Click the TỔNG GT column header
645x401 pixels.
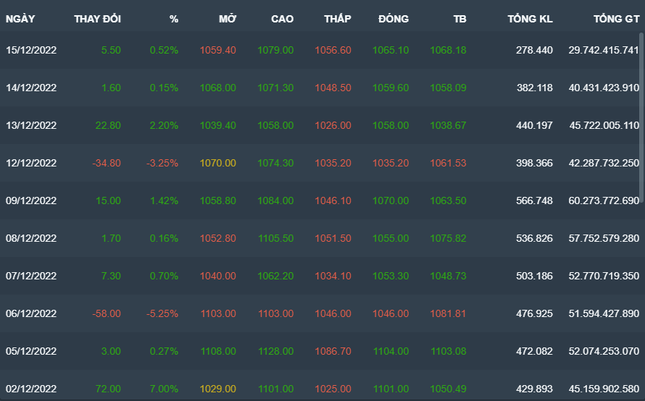pos(614,19)
